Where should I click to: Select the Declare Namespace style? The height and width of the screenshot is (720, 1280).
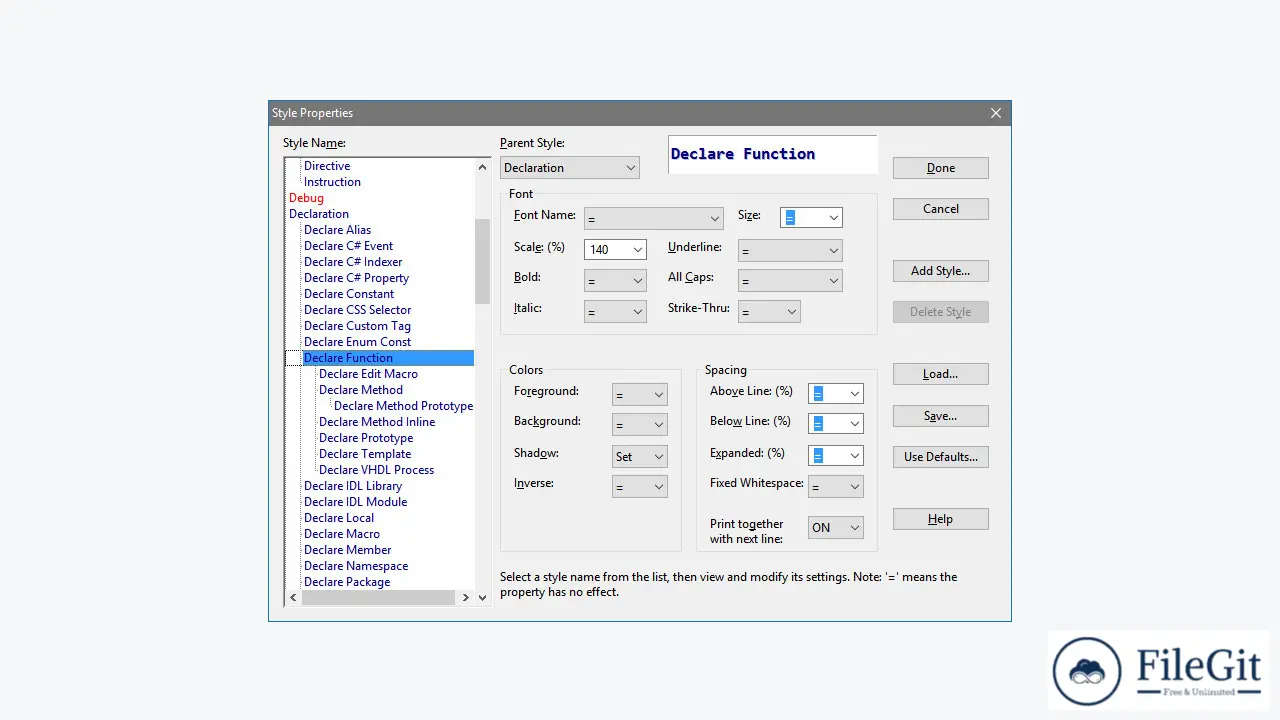(x=356, y=566)
